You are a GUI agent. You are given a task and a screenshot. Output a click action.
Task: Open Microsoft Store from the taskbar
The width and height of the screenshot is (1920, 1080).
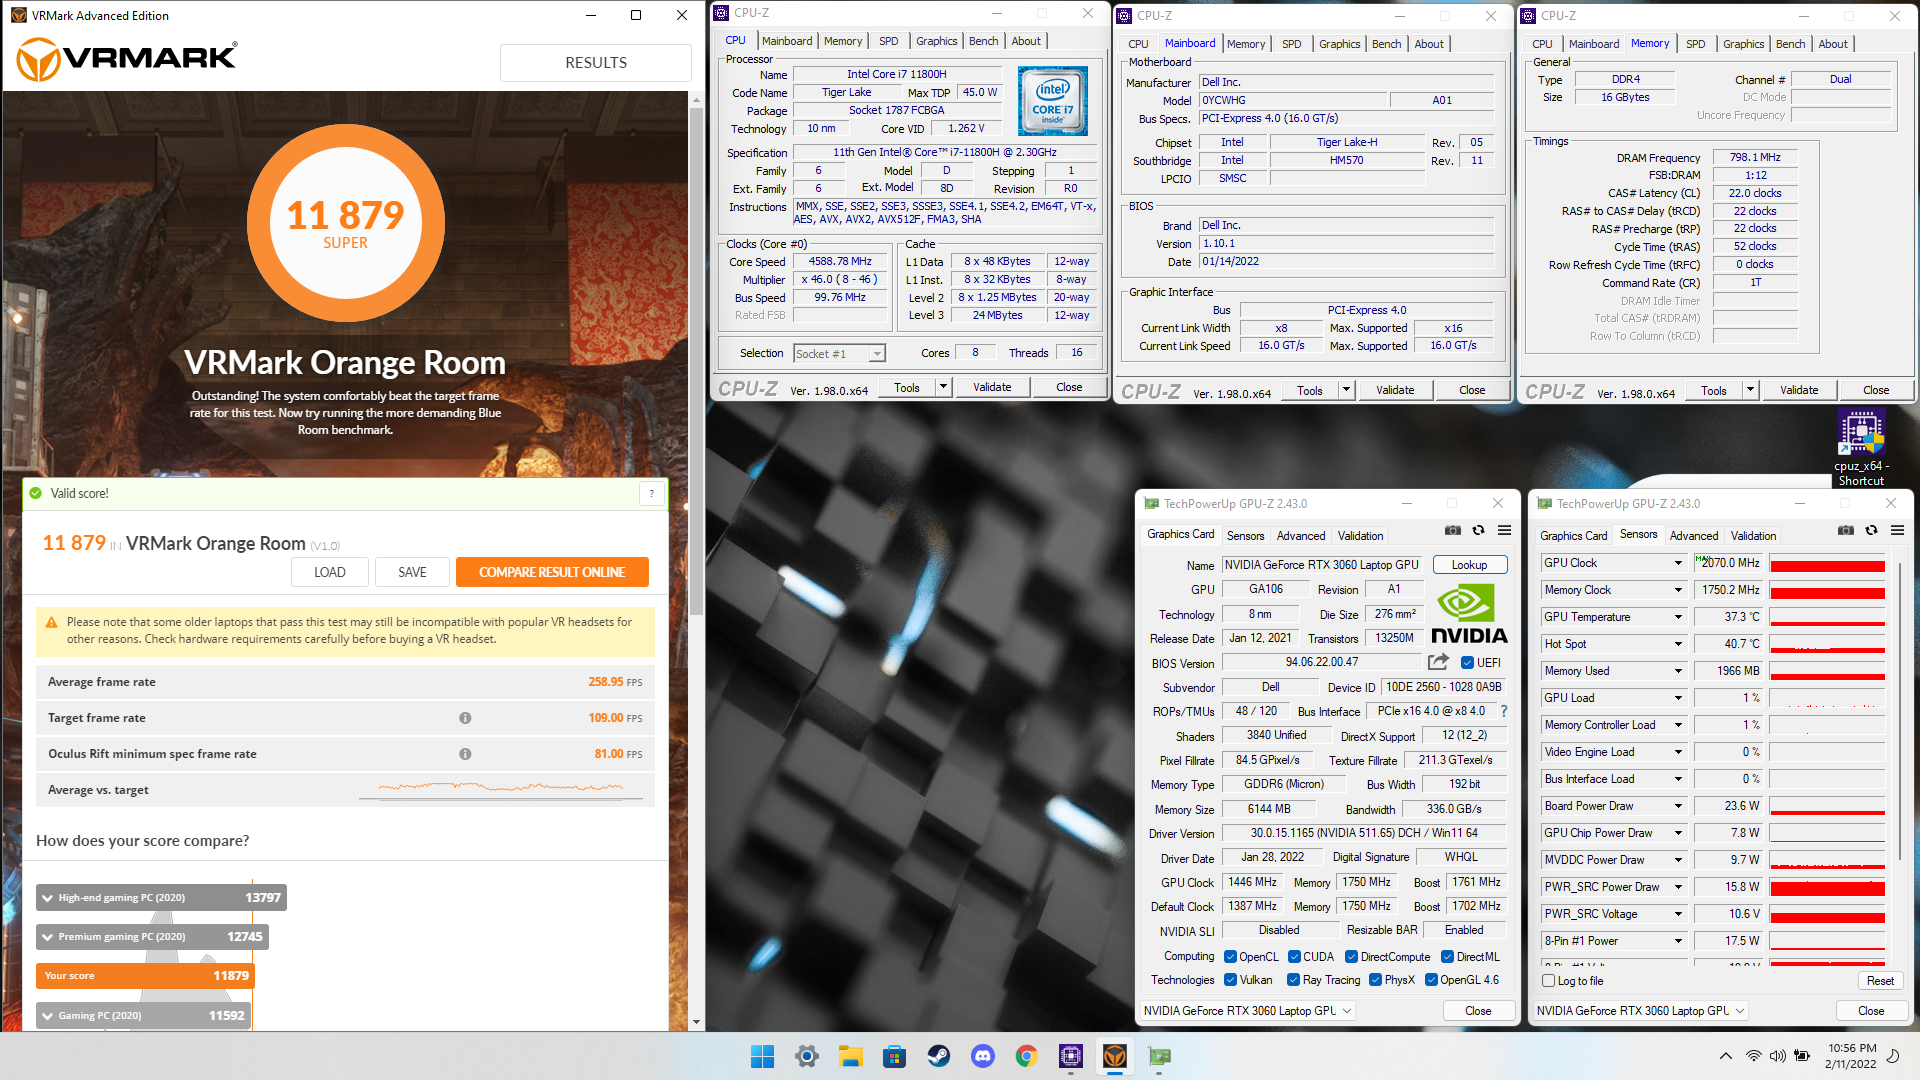[894, 1056]
